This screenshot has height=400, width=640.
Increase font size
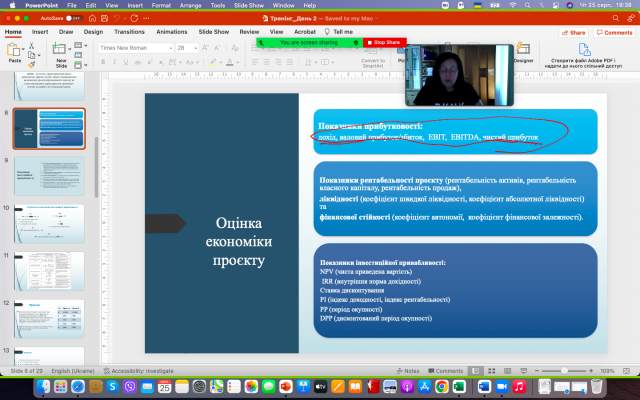[x=206, y=48]
